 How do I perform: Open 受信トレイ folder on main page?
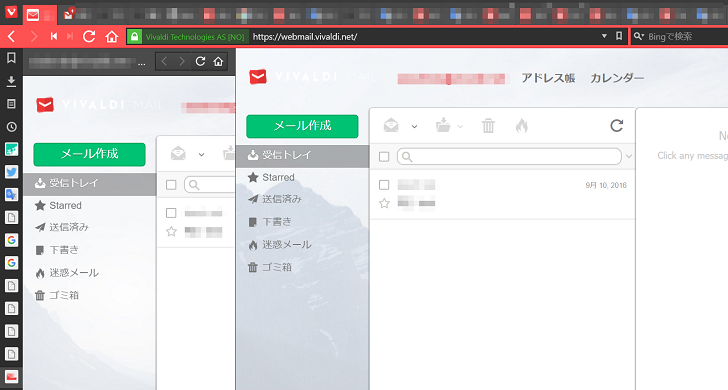pyautogui.click(x=302, y=155)
